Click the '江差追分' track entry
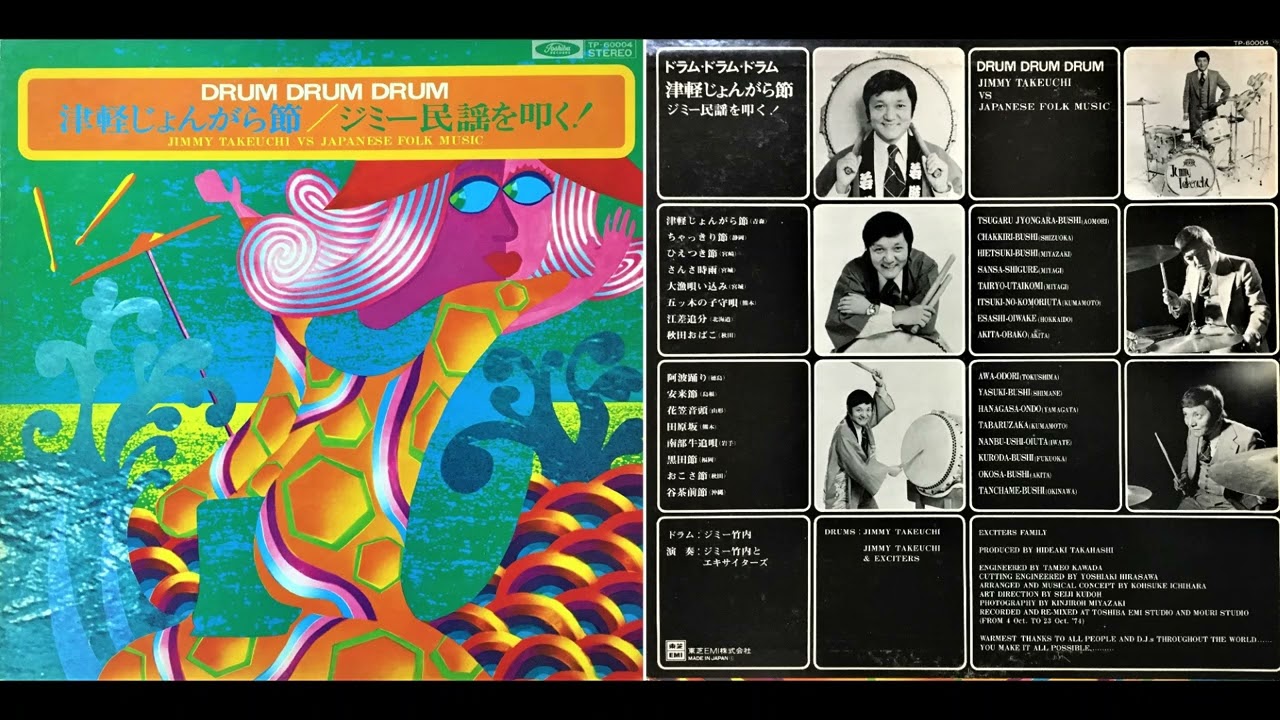The height and width of the screenshot is (720, 1280). tap(687, 318)
